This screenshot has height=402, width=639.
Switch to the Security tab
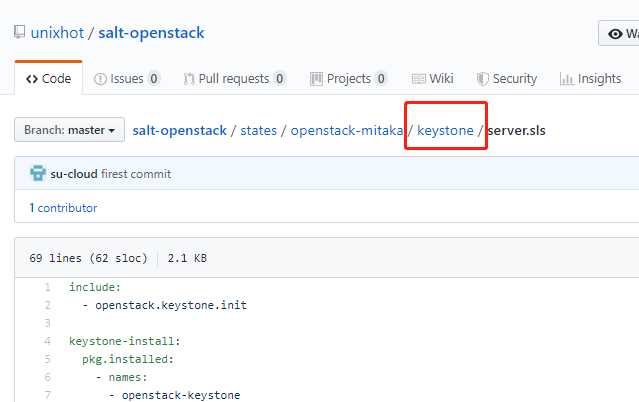(507, 78)
